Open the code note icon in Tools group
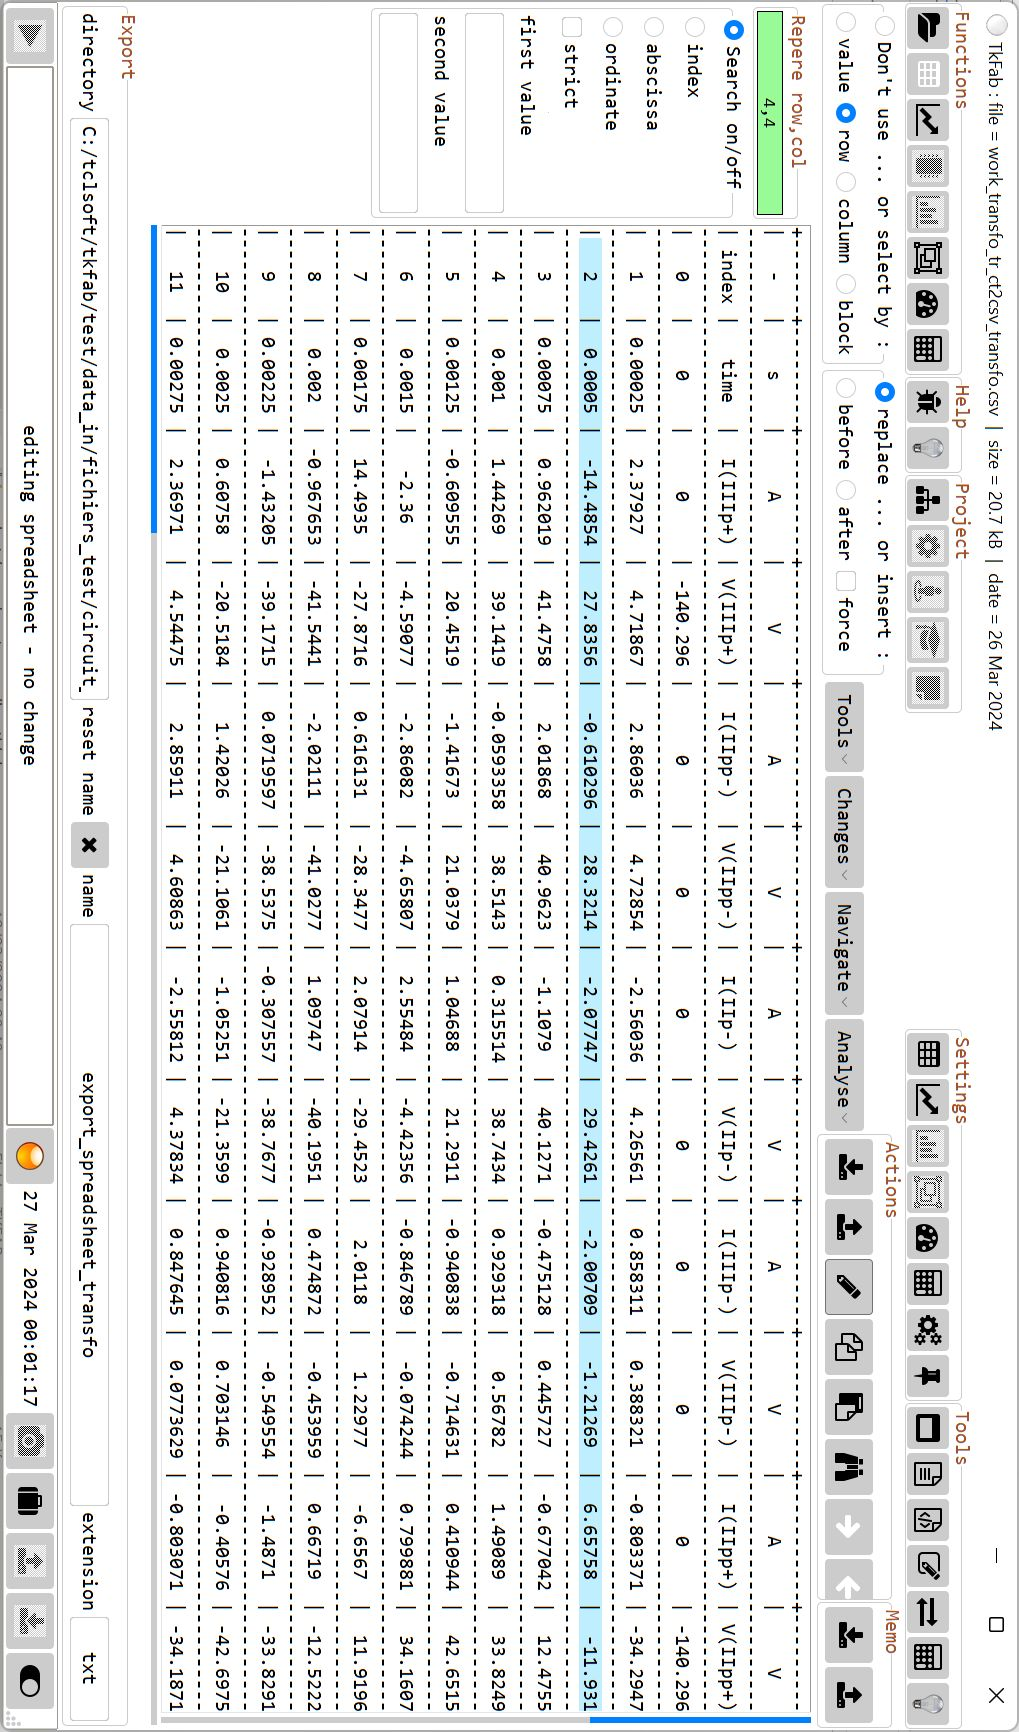This screenshot has height=1732, width=1019. coord(928,1520)
